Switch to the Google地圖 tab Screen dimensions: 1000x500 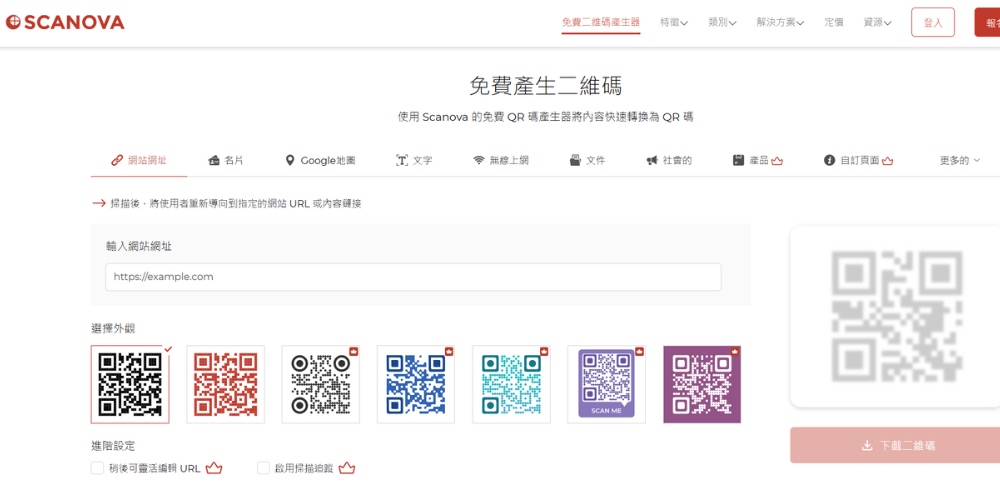tap(320, 161)
